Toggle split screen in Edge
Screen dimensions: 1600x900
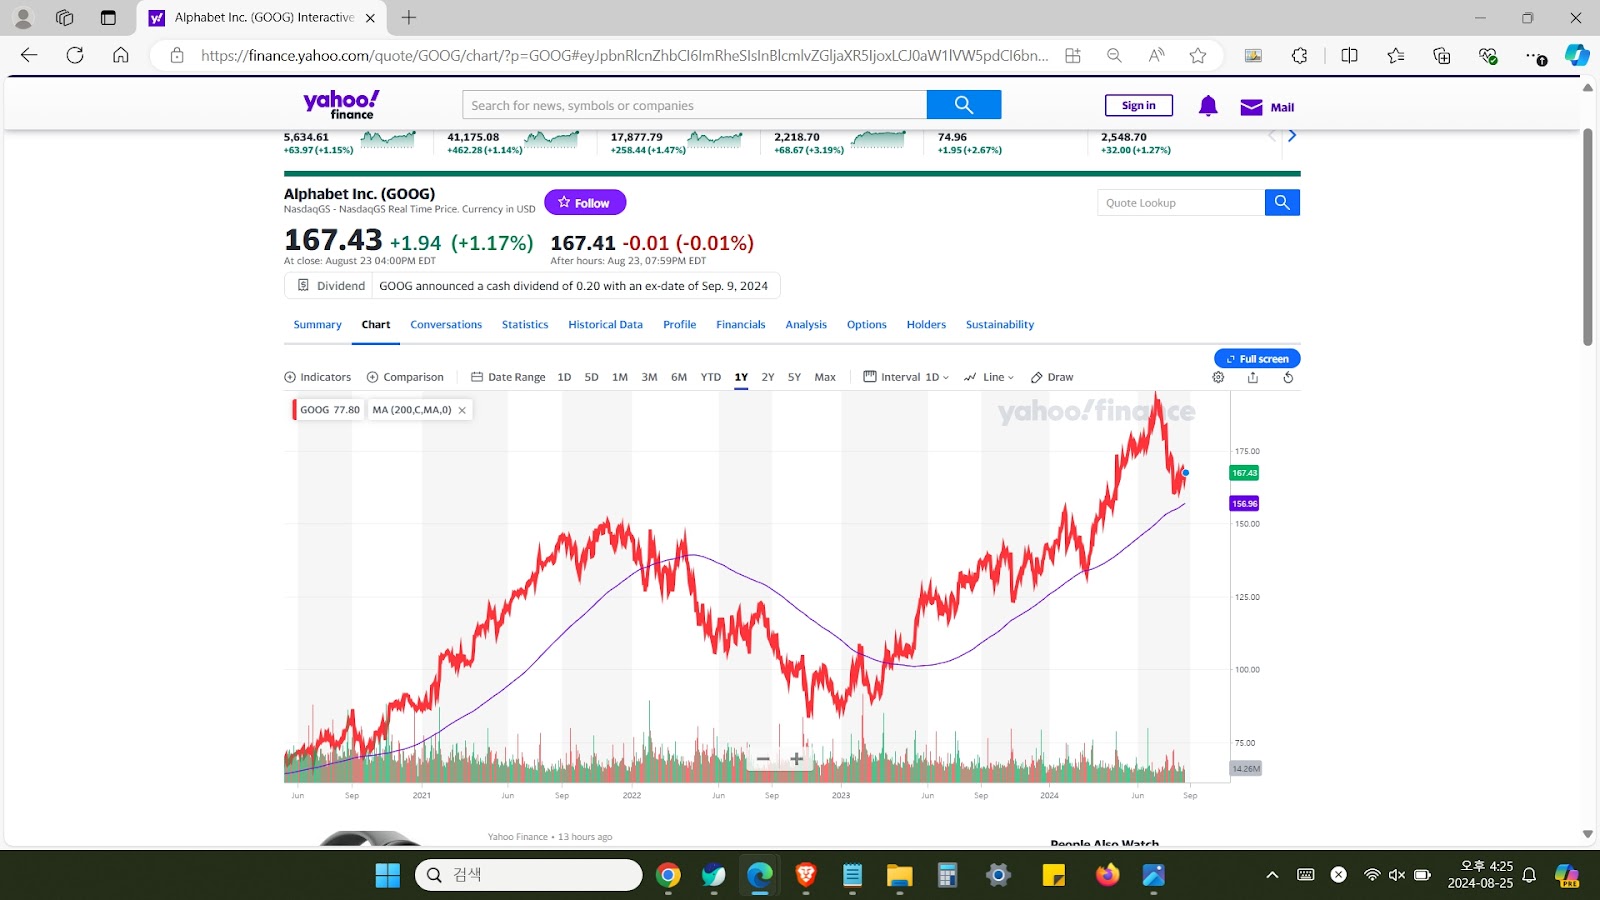[x=1349, y=56]
